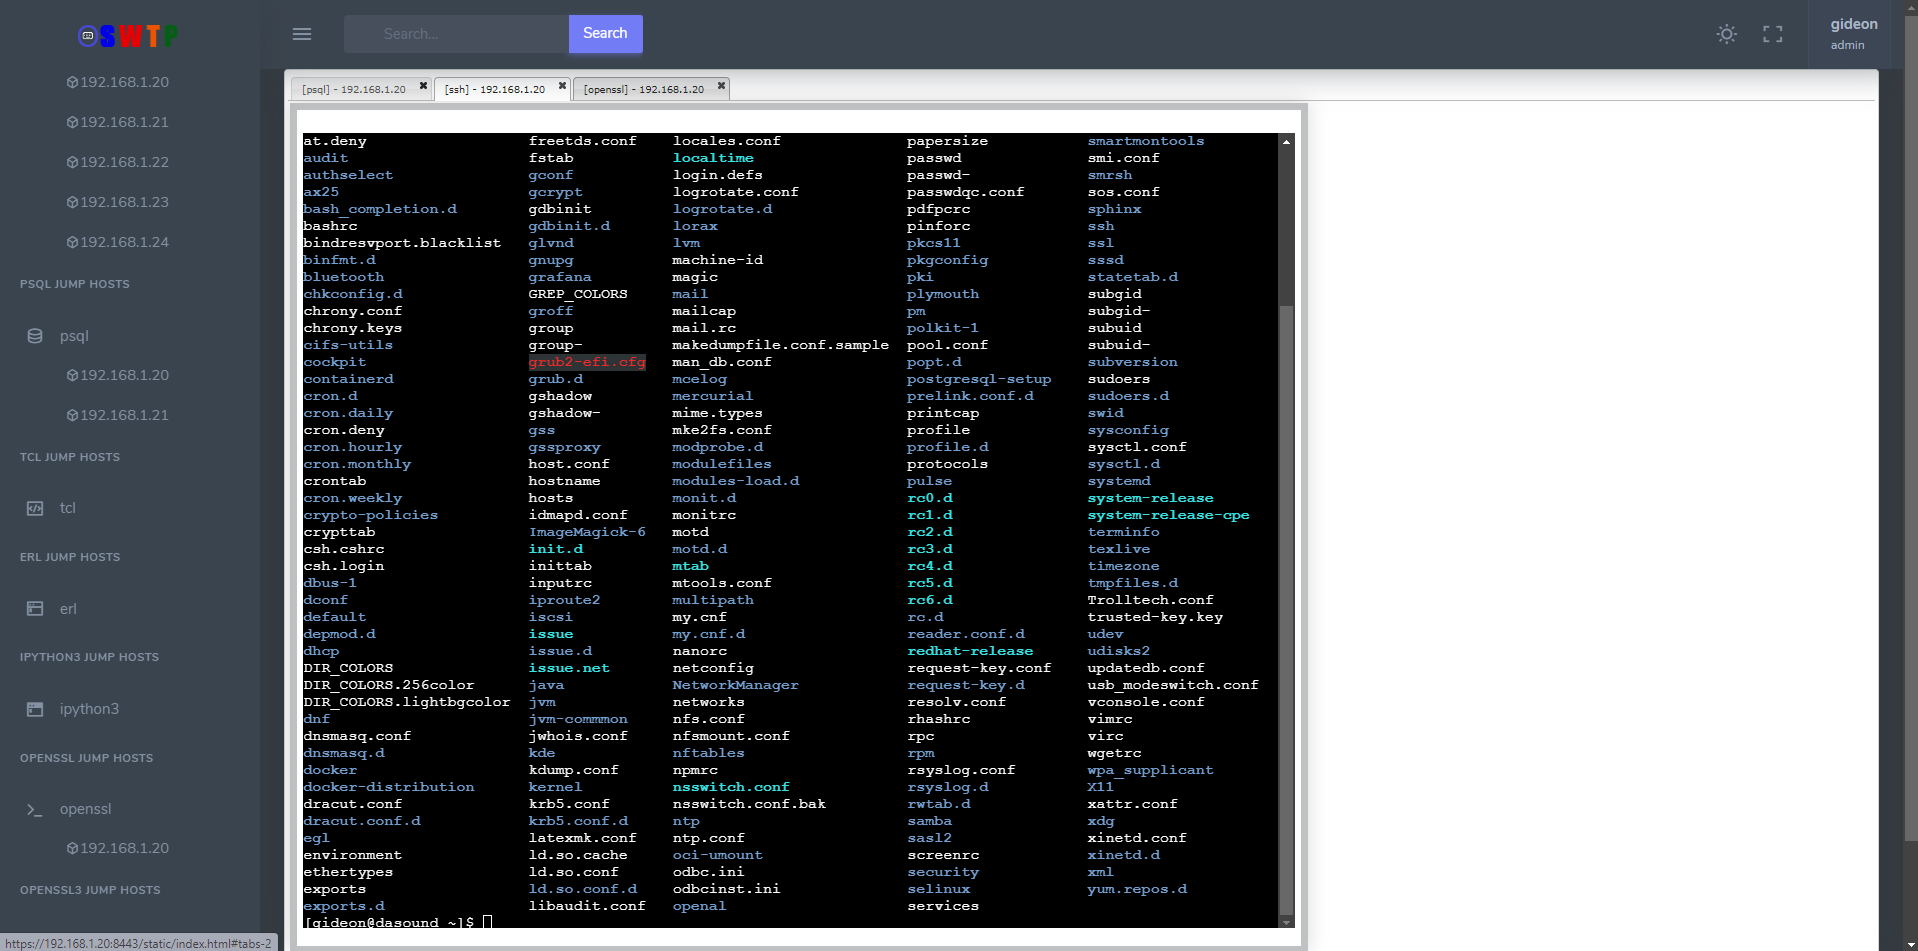
Task: Click the hamburger menu icon
Action: (x=302, y=34)
